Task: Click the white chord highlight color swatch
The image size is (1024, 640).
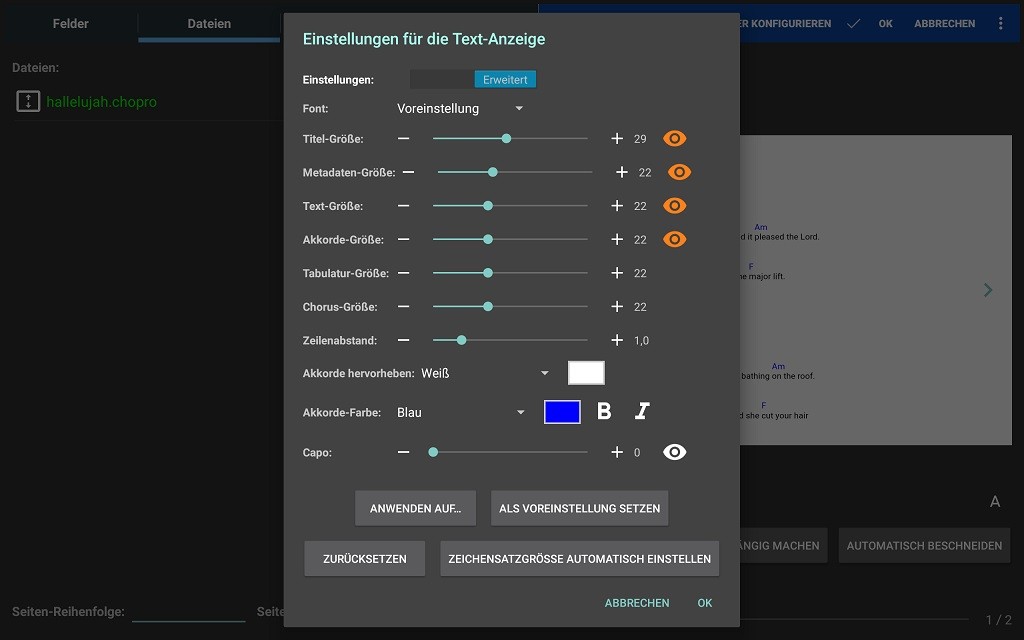Action: pyautogui.click(x=586, y=373)
